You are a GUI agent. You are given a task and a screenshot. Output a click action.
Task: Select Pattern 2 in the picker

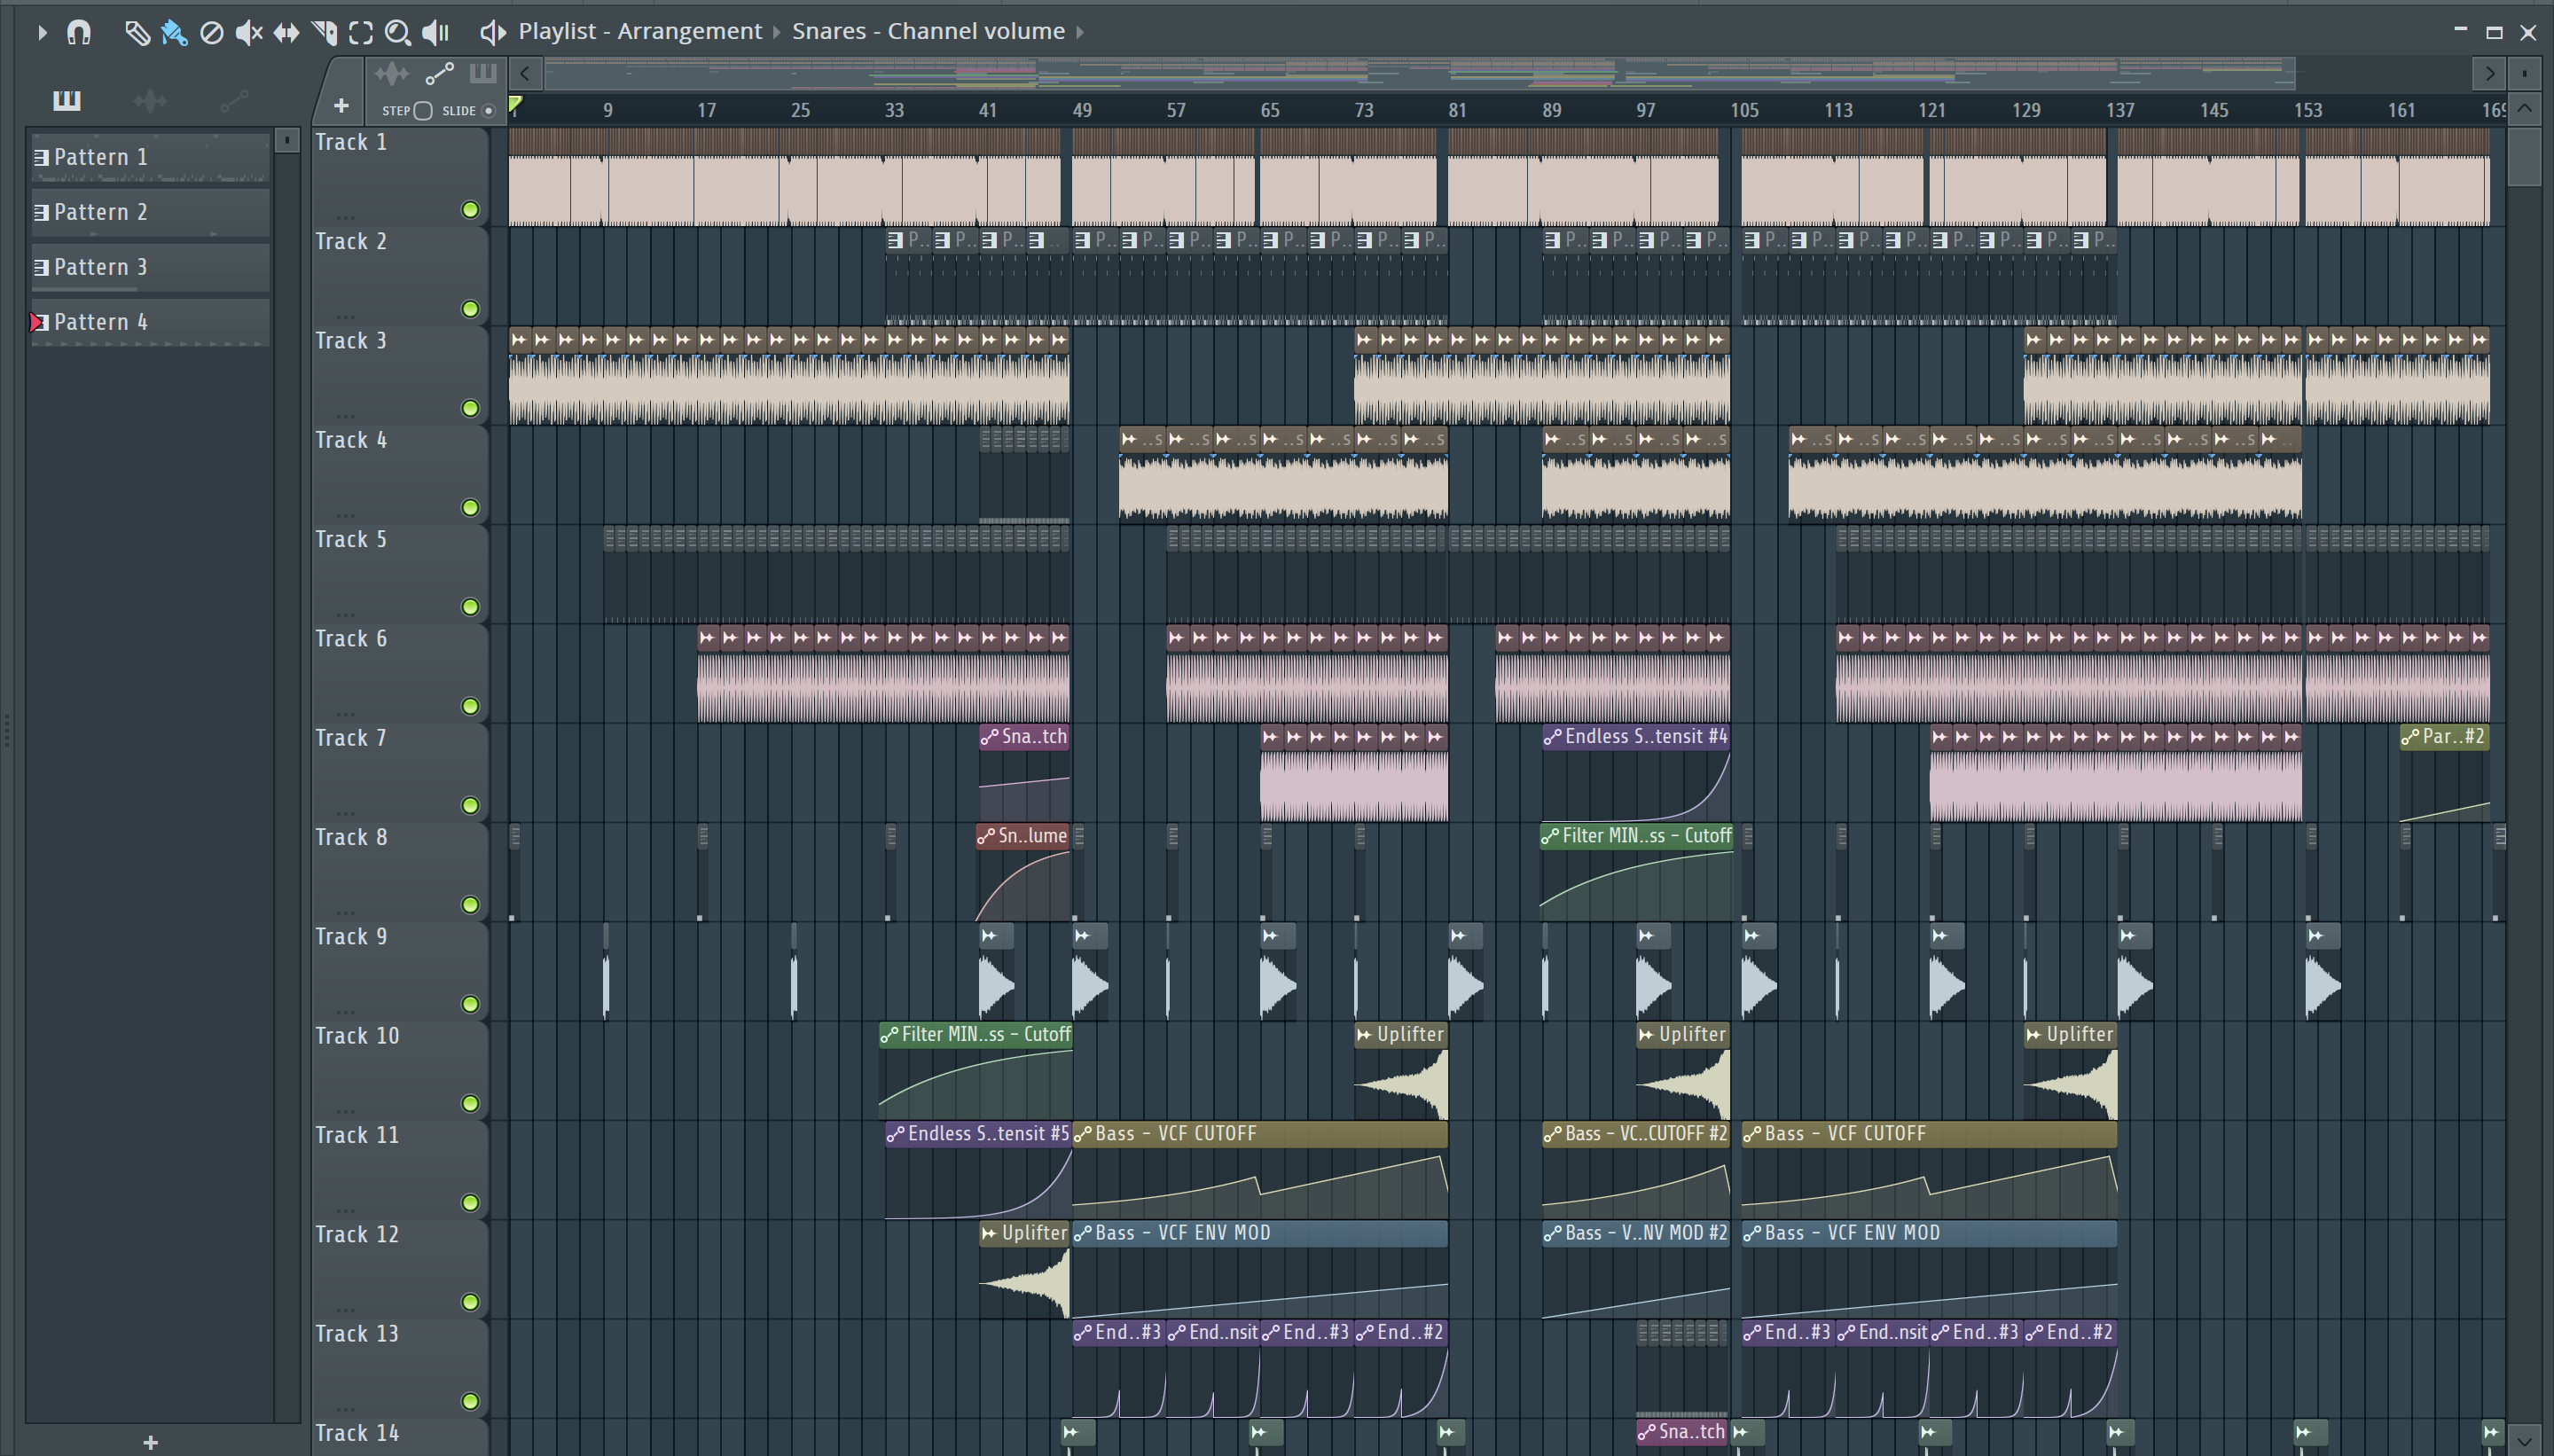150,213
